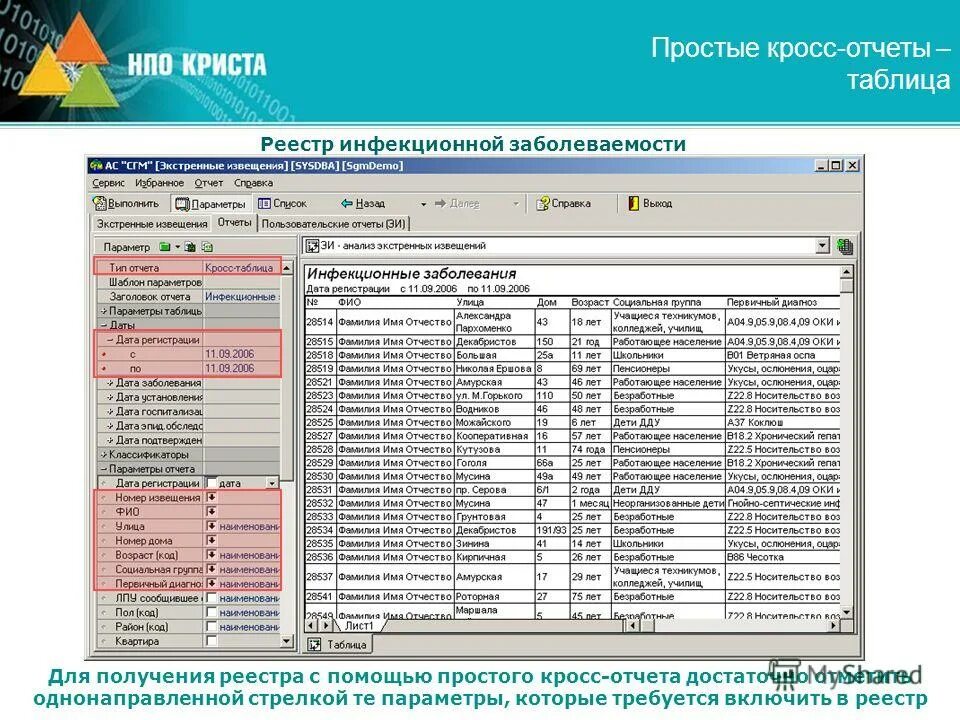
Task: Exit via Выход door icon
Action: (650, 203)
